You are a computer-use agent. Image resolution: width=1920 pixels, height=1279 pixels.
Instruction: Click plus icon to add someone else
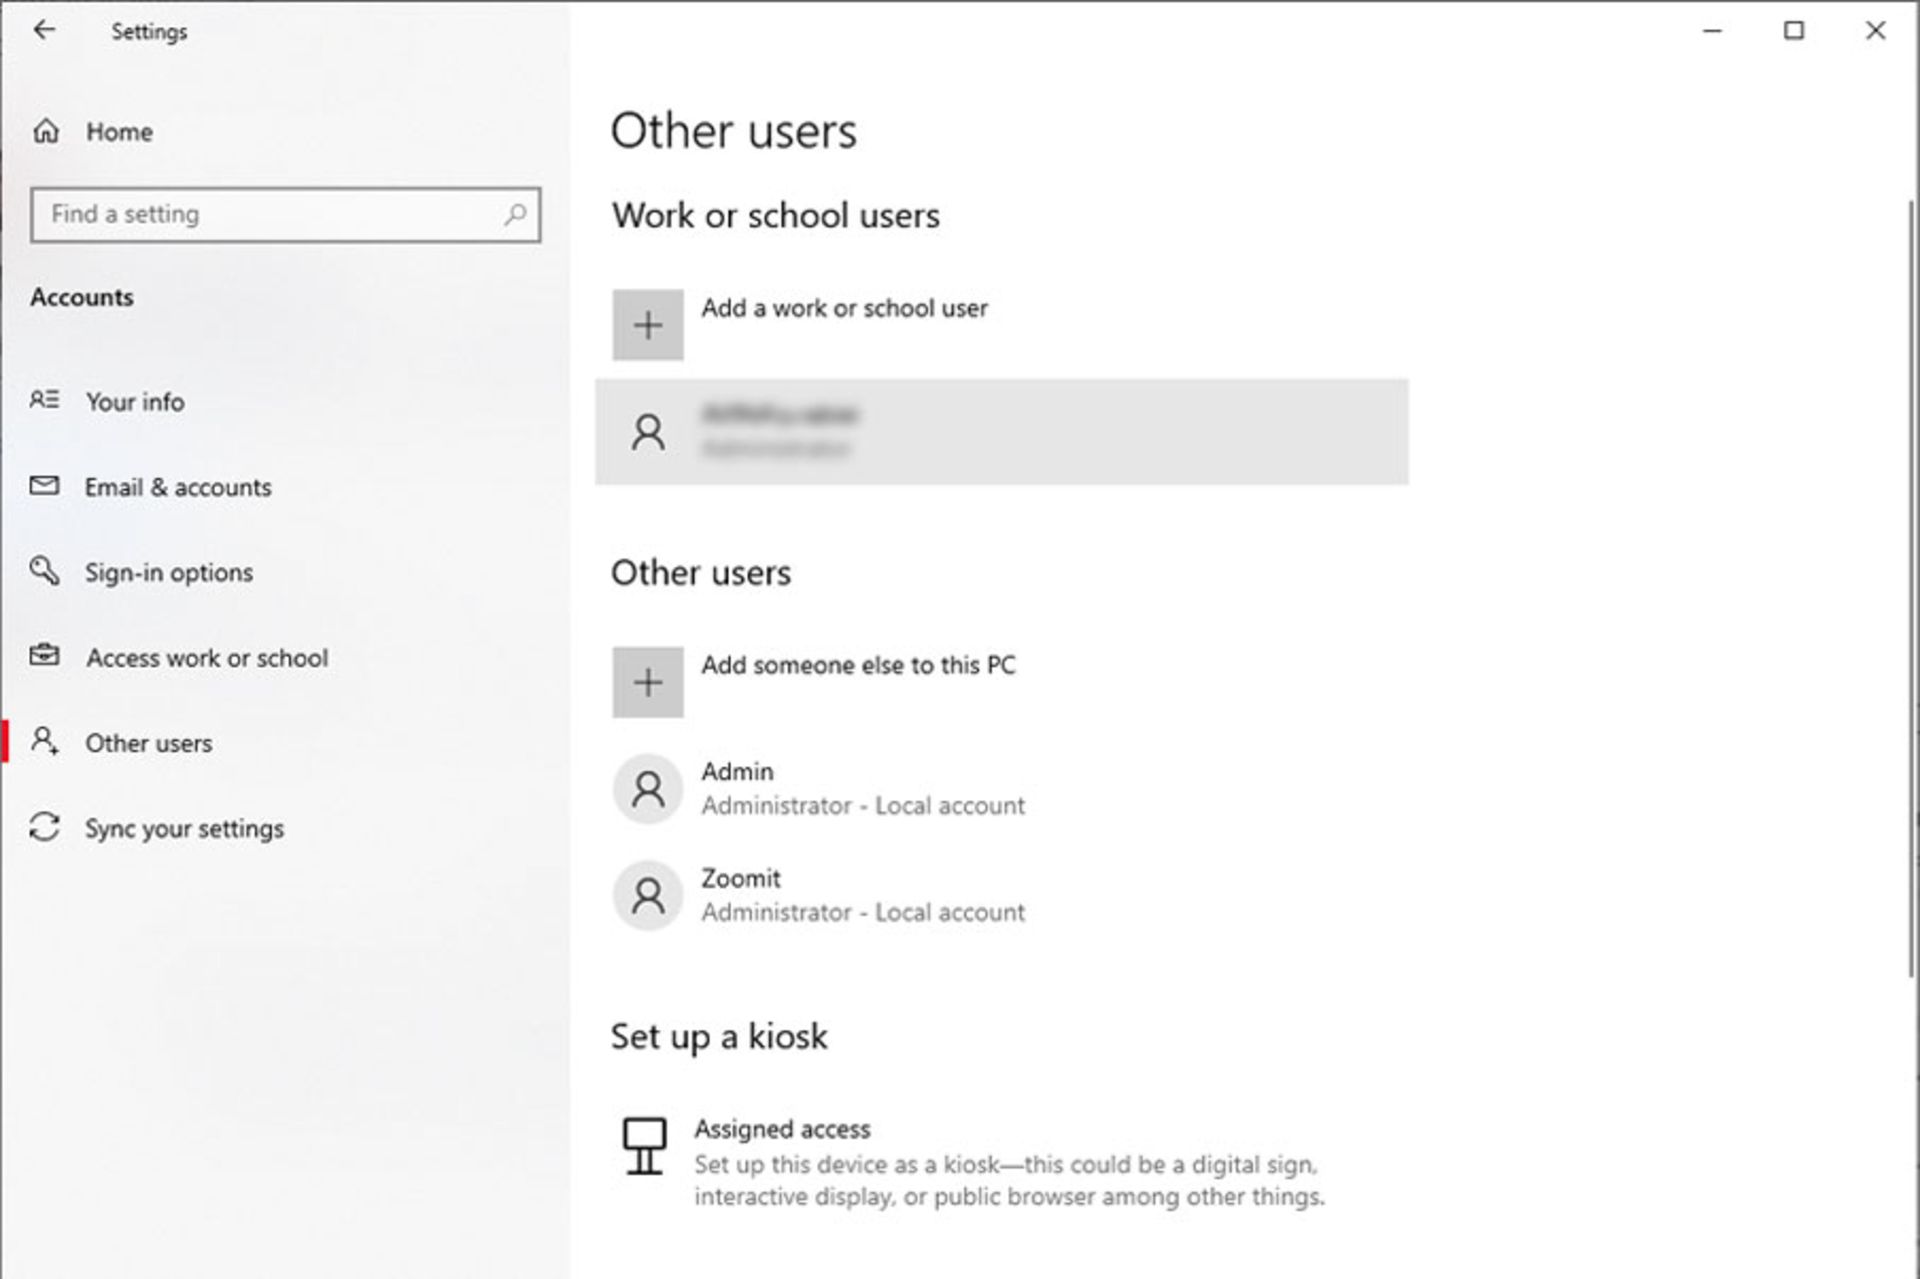pos(648,682)
